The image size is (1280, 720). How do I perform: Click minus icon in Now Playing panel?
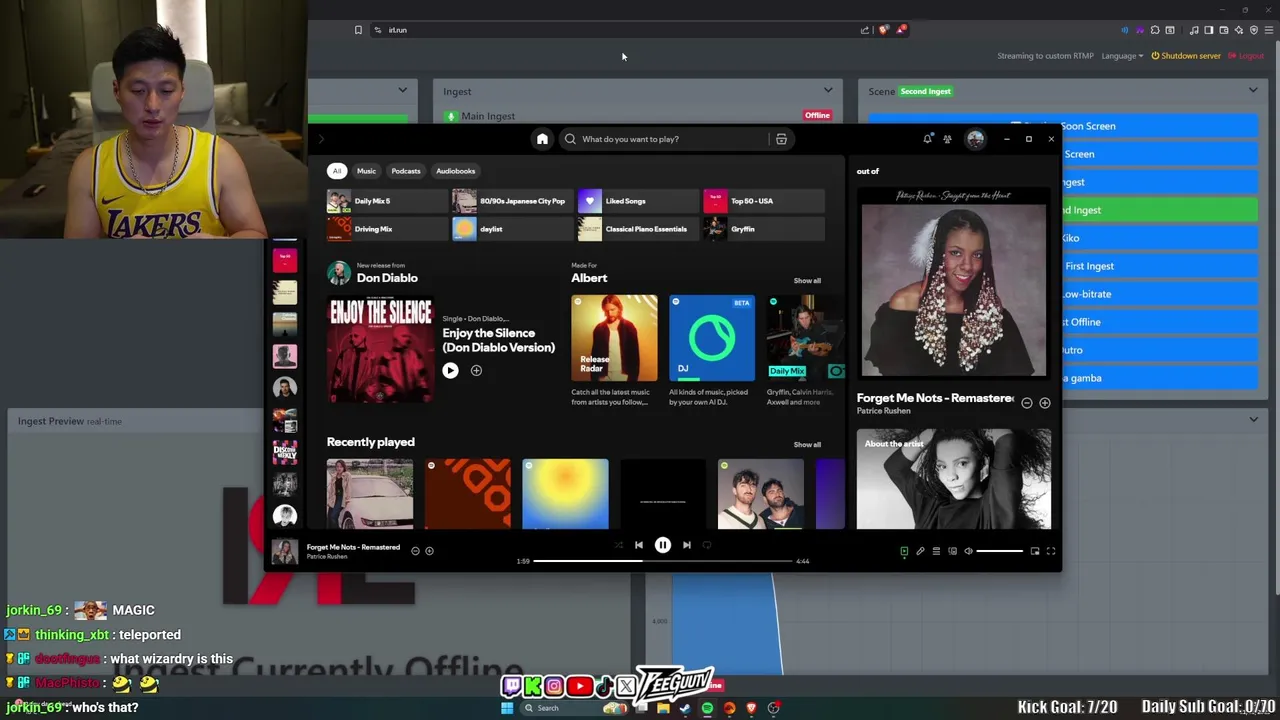pos(1027,403)
